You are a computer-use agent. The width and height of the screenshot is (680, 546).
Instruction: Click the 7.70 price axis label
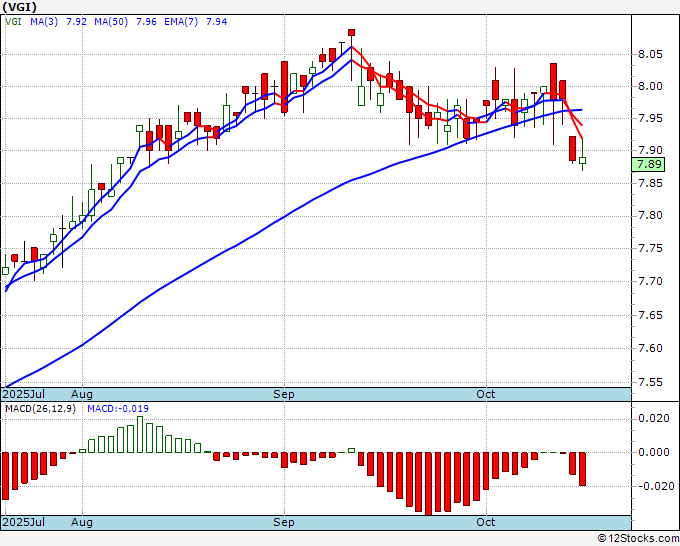pyautogui.click(x=651, y=281)
